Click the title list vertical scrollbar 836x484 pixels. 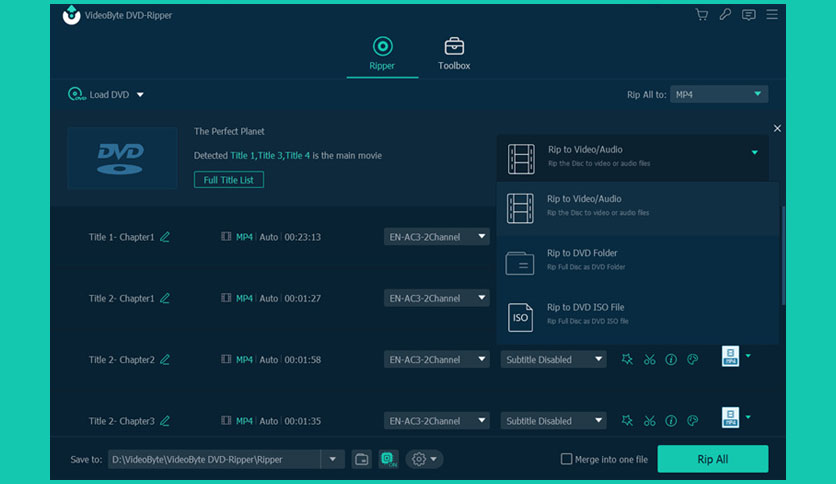[783, 256]
